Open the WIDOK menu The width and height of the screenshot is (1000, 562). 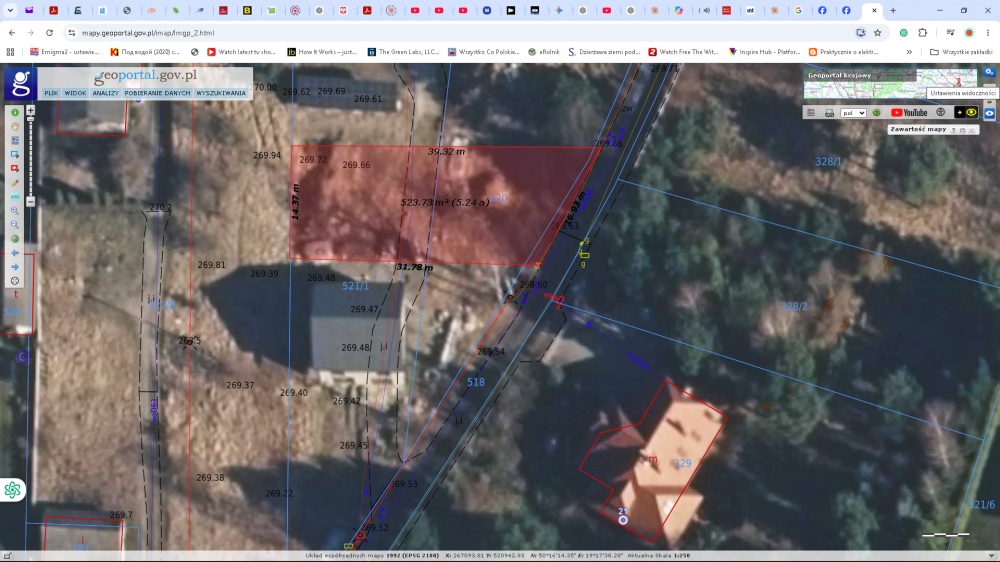75,93
